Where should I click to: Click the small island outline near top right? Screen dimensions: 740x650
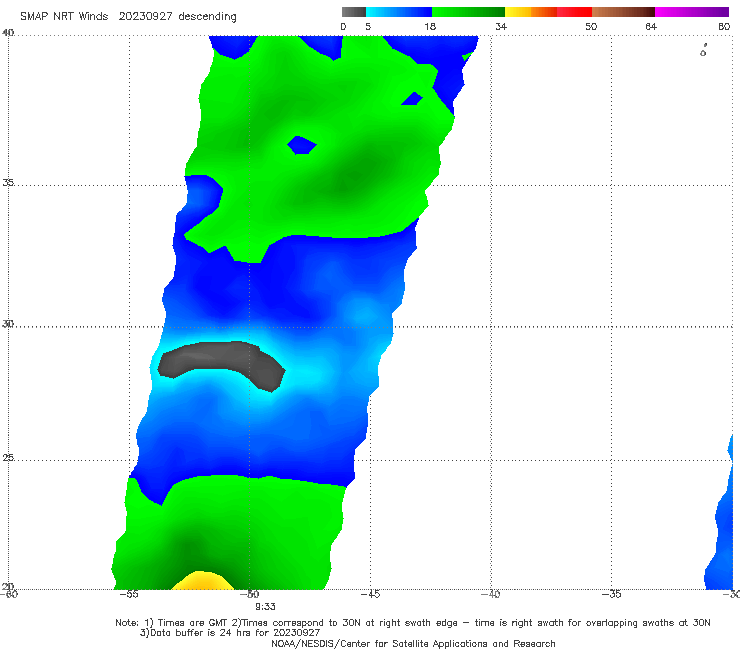pyautogui.click(x=703, y=51)
